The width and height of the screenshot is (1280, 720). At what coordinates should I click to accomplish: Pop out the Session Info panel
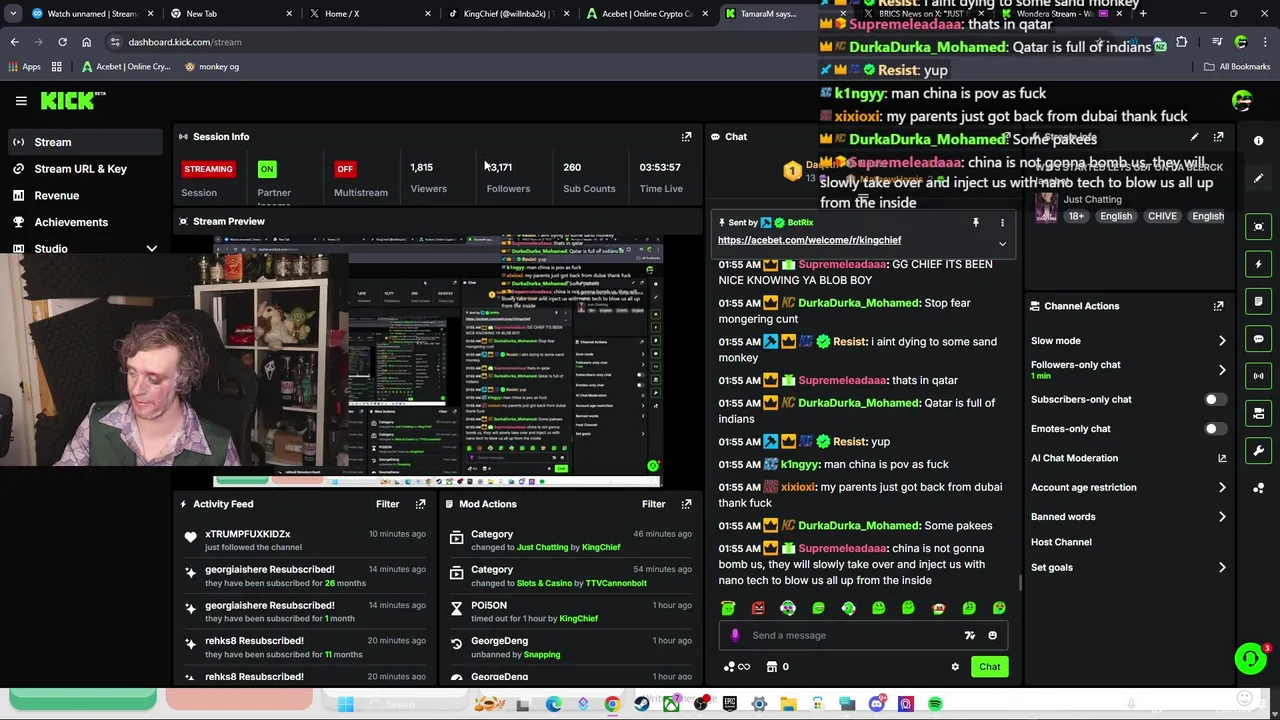pos(686,137)
